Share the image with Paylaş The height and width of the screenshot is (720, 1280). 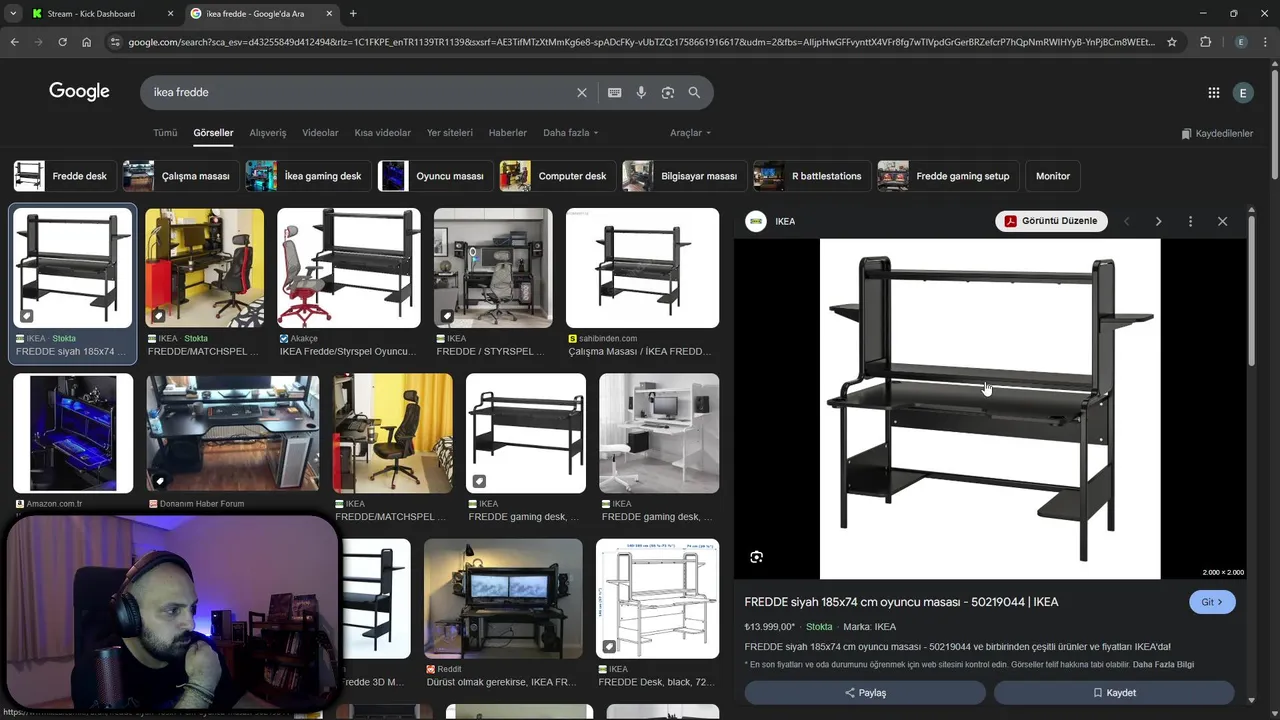click(x=865, y=692)
